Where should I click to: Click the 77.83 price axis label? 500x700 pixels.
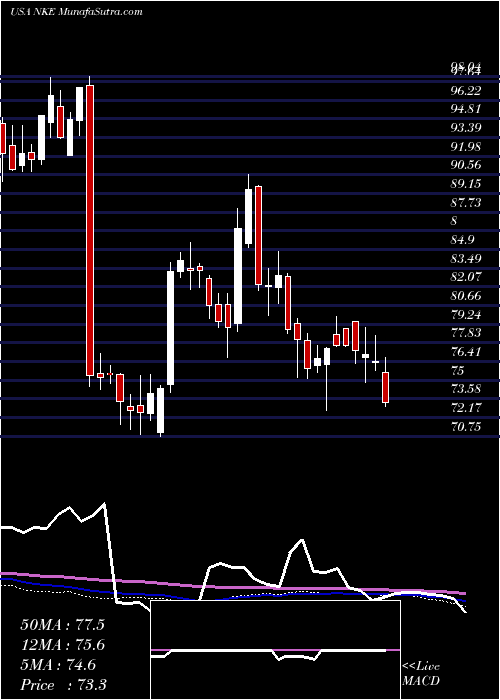[x=466, y=333]
